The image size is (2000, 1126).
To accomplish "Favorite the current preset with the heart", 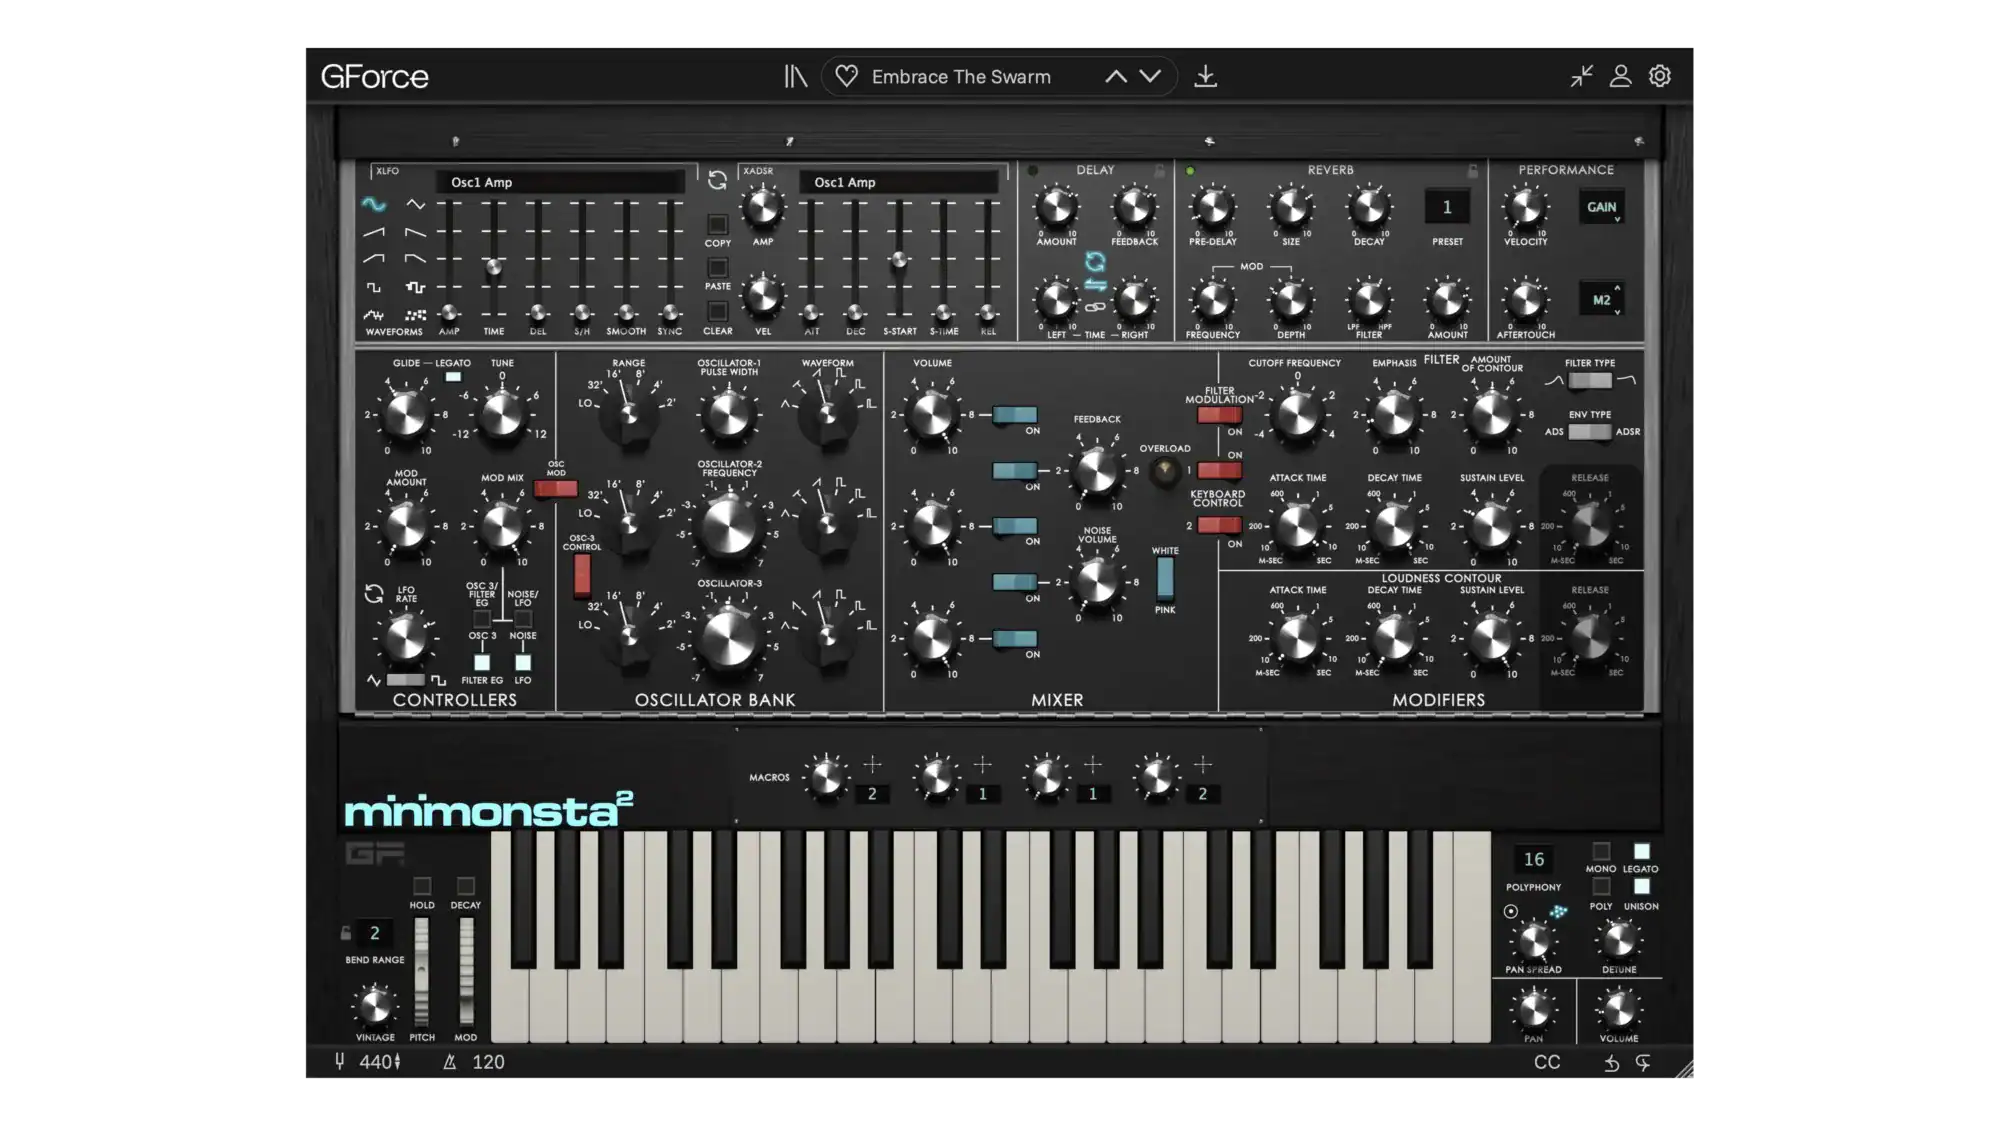I will [x=847, y=76].
